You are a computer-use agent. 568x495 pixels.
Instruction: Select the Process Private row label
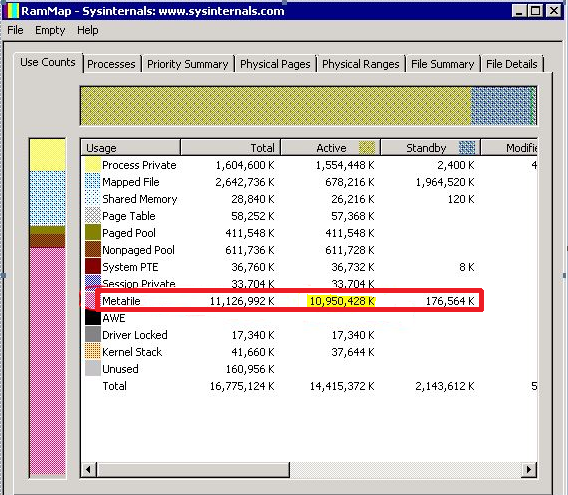(139, 165)
